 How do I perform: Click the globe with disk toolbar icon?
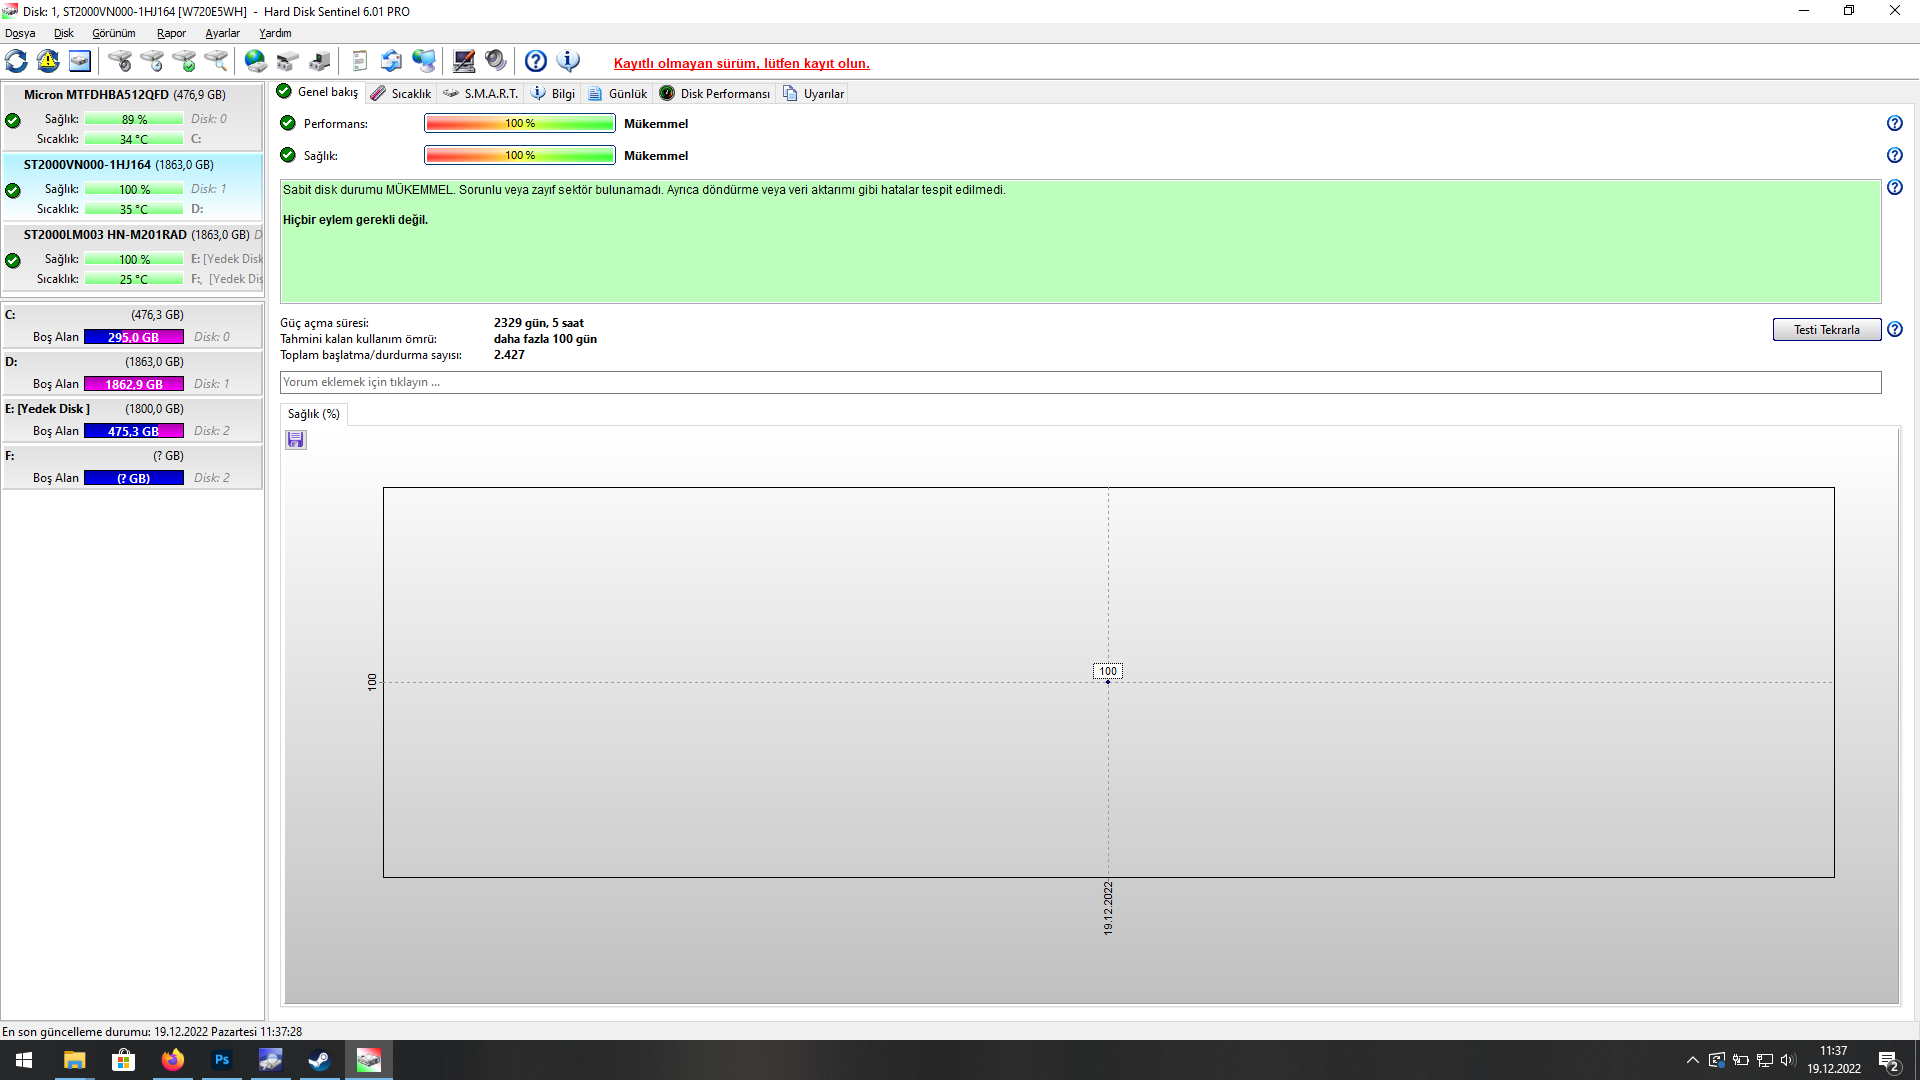[256, 62]
